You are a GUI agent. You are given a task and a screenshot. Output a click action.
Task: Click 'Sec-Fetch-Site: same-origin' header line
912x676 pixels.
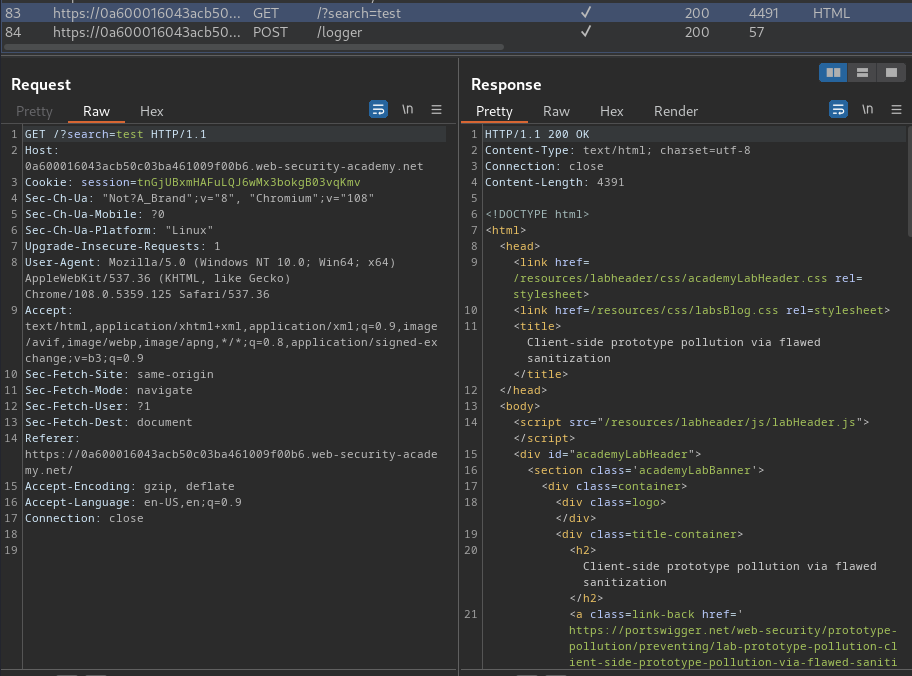coord(119,375)
